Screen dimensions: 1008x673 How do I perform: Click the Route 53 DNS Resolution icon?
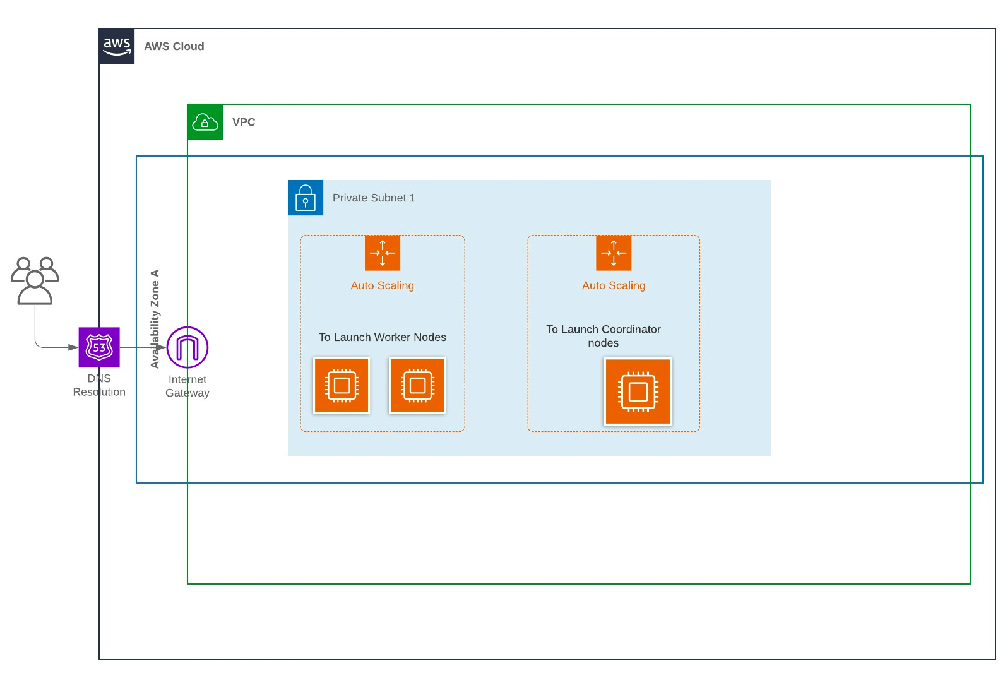(98, 346)
